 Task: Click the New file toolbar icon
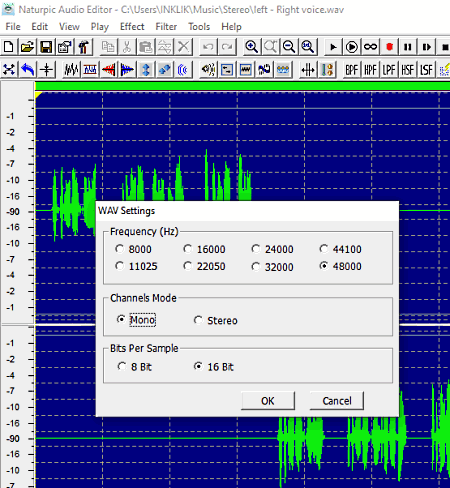coord(9,47)
